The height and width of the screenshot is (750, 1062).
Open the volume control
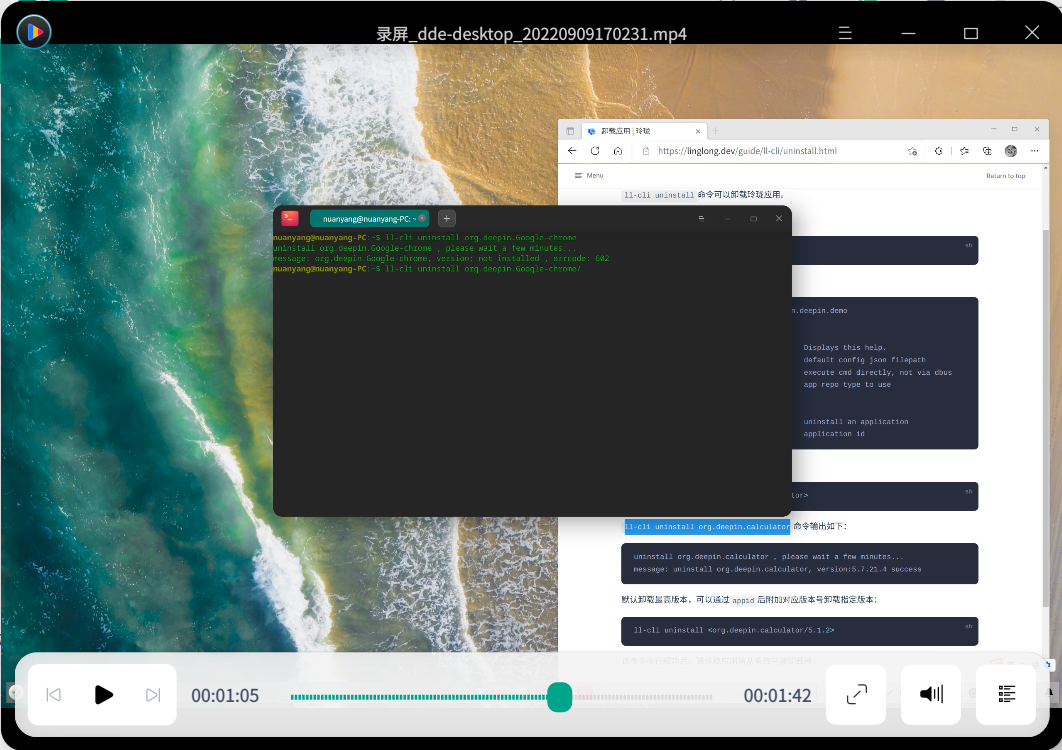pyautogui.click(x=931, y=695)
